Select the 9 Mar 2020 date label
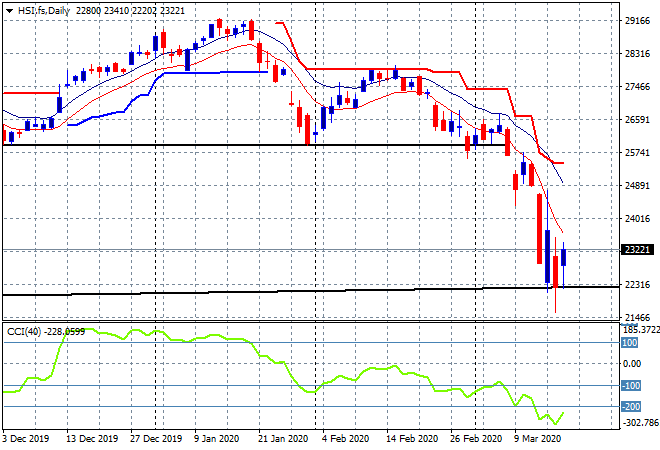The width and height of the screenshot is (660, 450). [537, 439]
